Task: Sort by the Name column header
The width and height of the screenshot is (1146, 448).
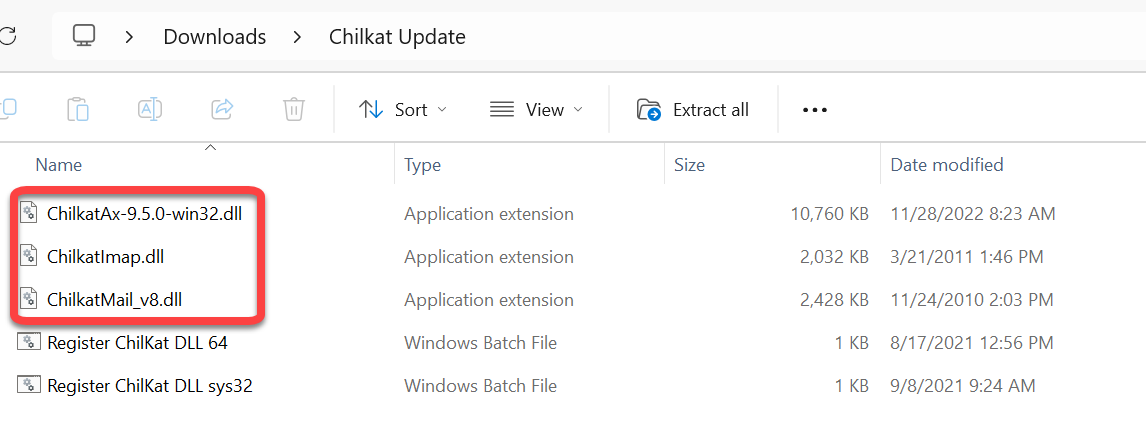Action: coord(59,165)
